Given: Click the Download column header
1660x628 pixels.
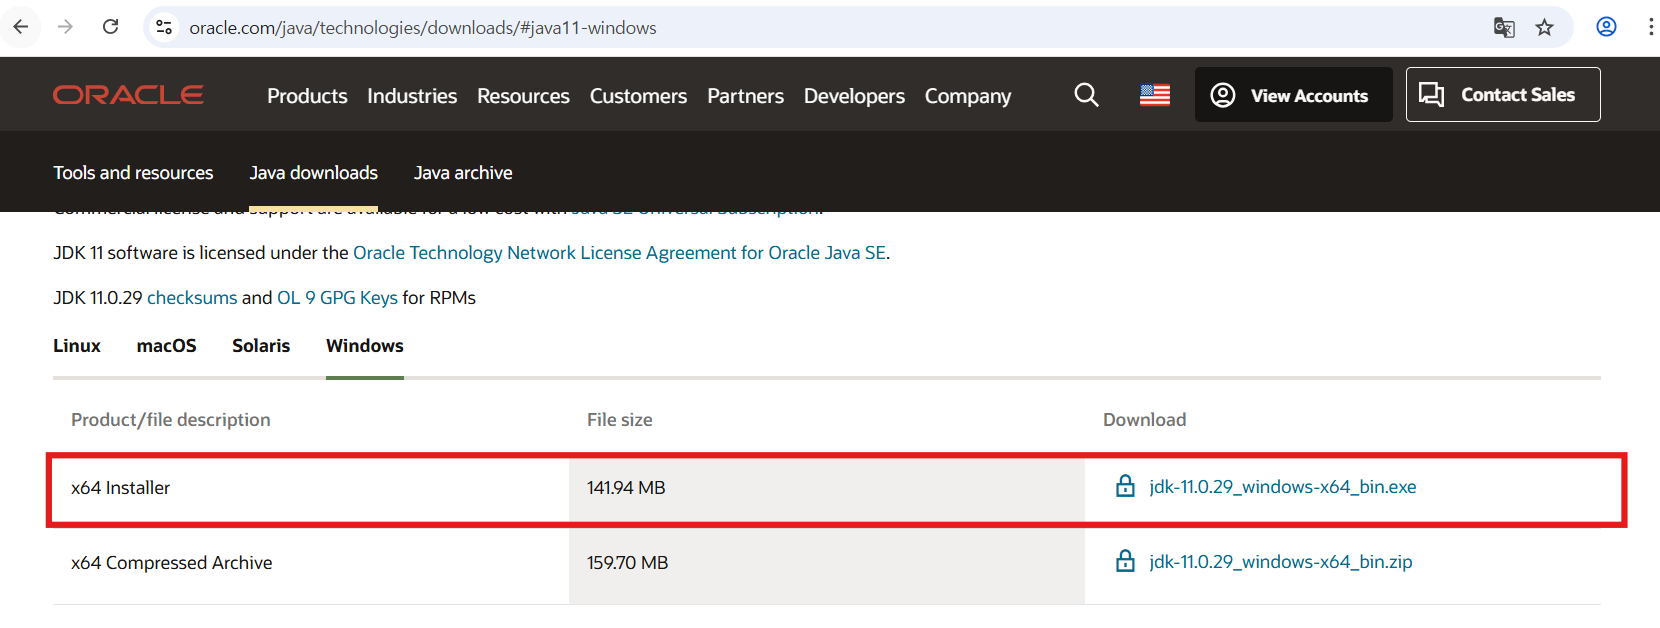Looking at the screenshot, I should click(x=1145, y=420).
